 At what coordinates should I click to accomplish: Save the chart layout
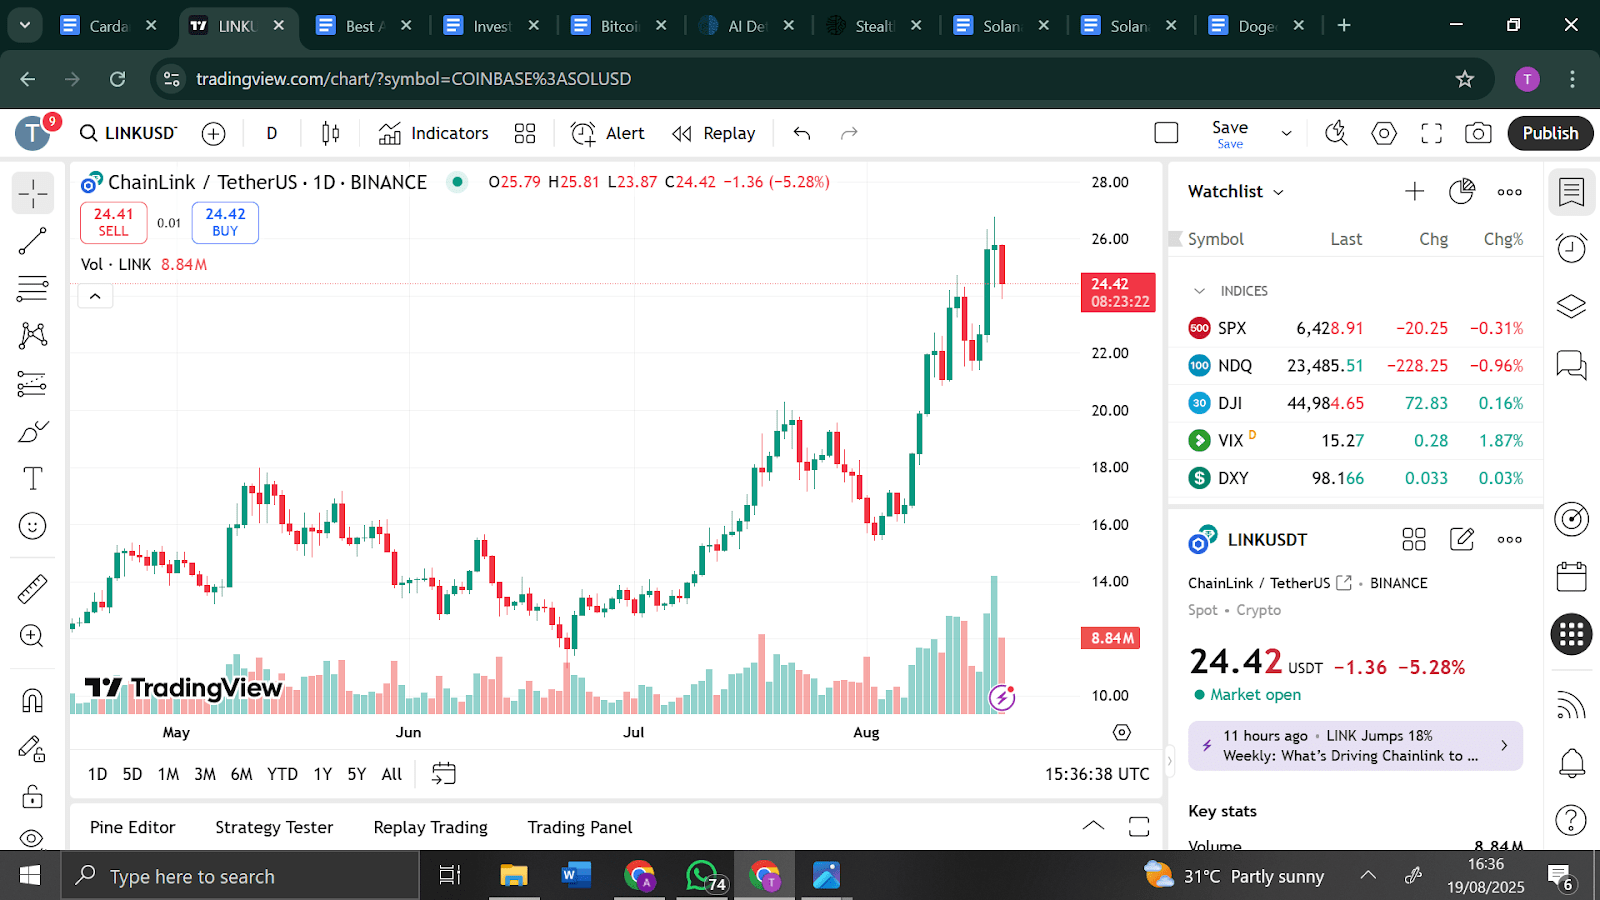(x=1230, y=133)
